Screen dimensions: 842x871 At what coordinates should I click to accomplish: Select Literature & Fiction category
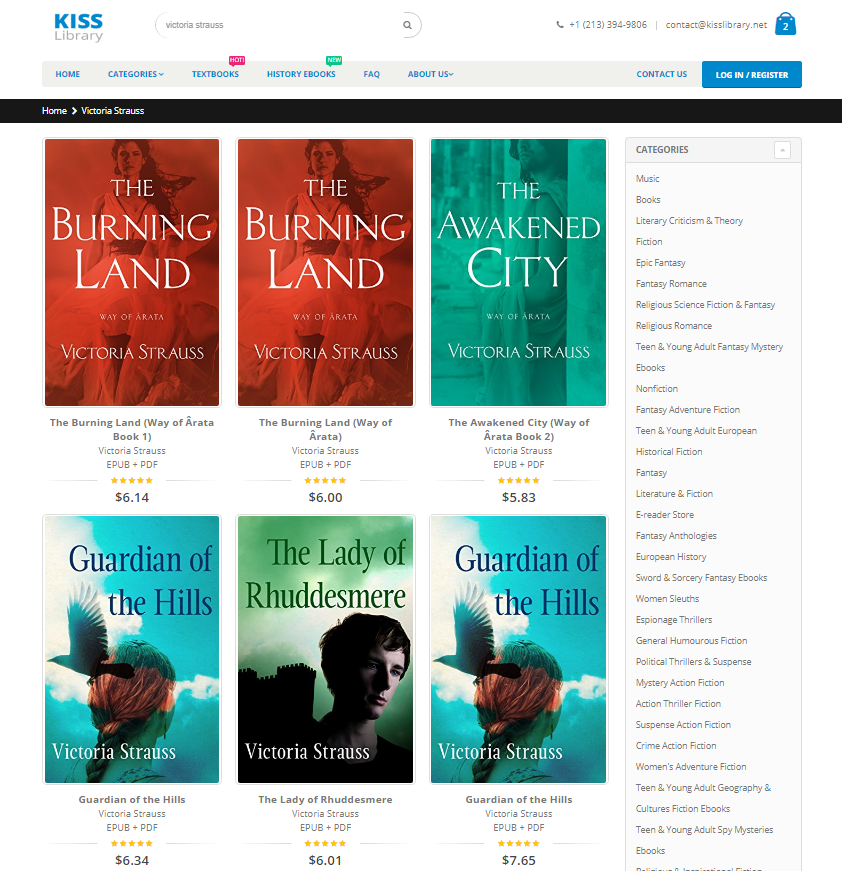[674, 494]
